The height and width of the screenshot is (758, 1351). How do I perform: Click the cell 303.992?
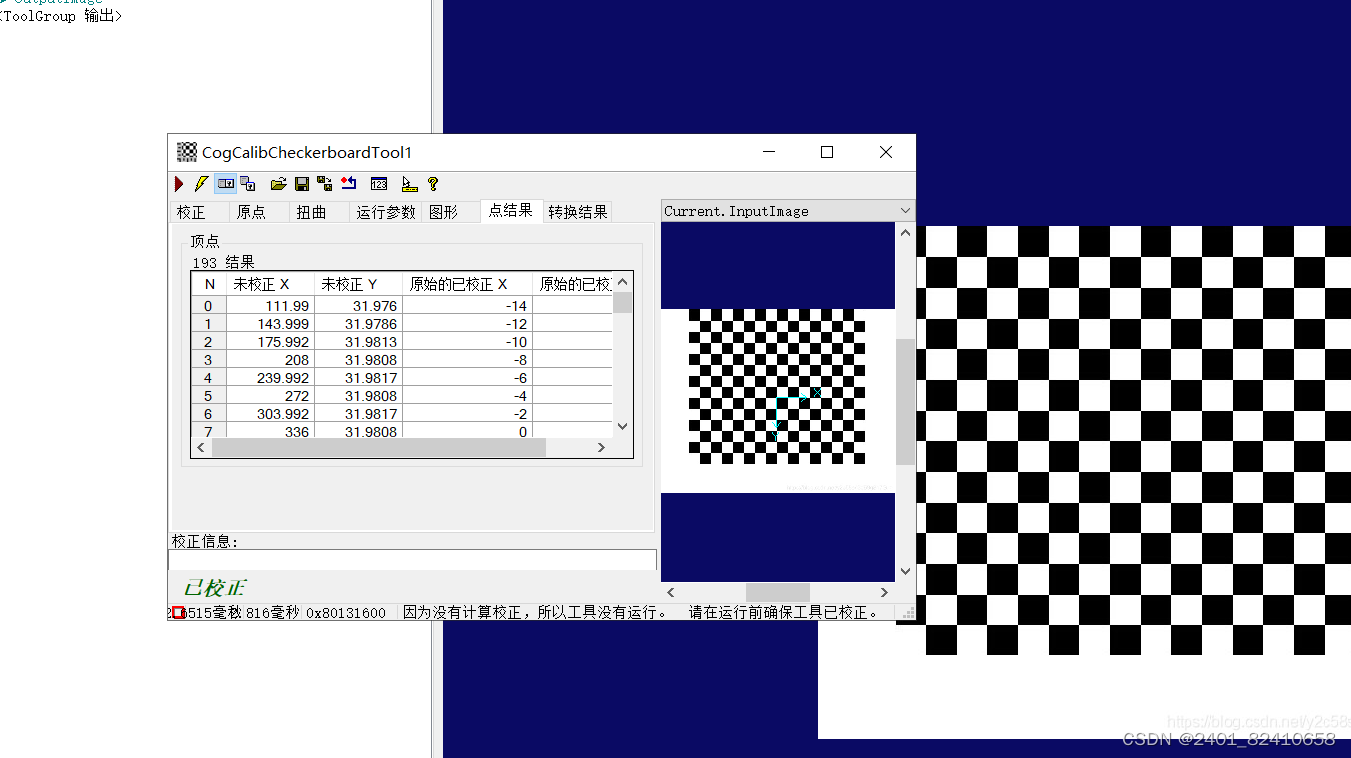pyautogui.click(x=270, y=414)
